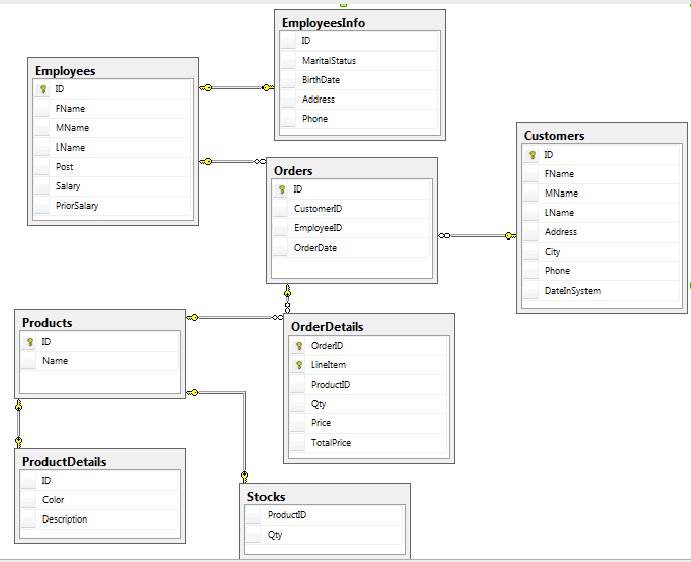Select ID column in EmployeesInfo table
The height and width of the screenshot is (562, 691).
(x=359, y=41)
